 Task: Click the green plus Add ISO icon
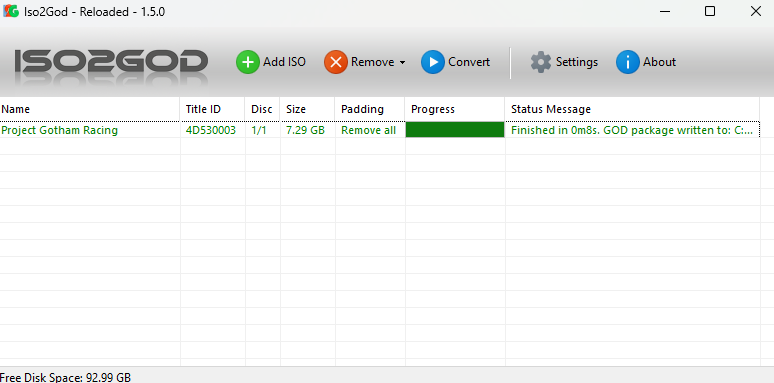pyautogui.click(x=247, y=62)
